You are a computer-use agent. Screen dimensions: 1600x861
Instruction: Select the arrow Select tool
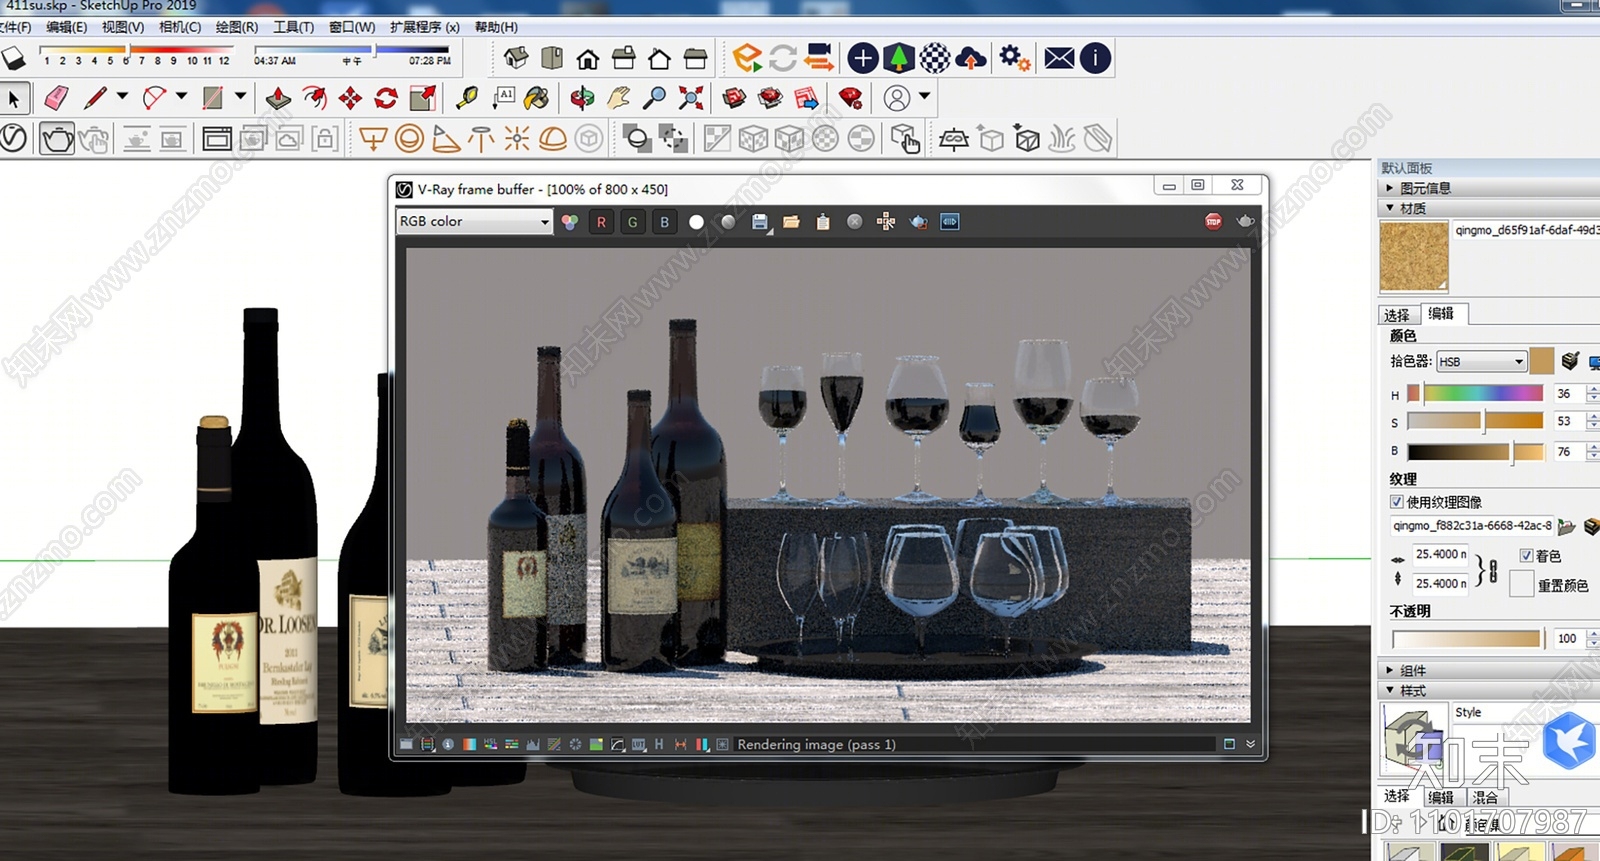click(x=13, y=98)
